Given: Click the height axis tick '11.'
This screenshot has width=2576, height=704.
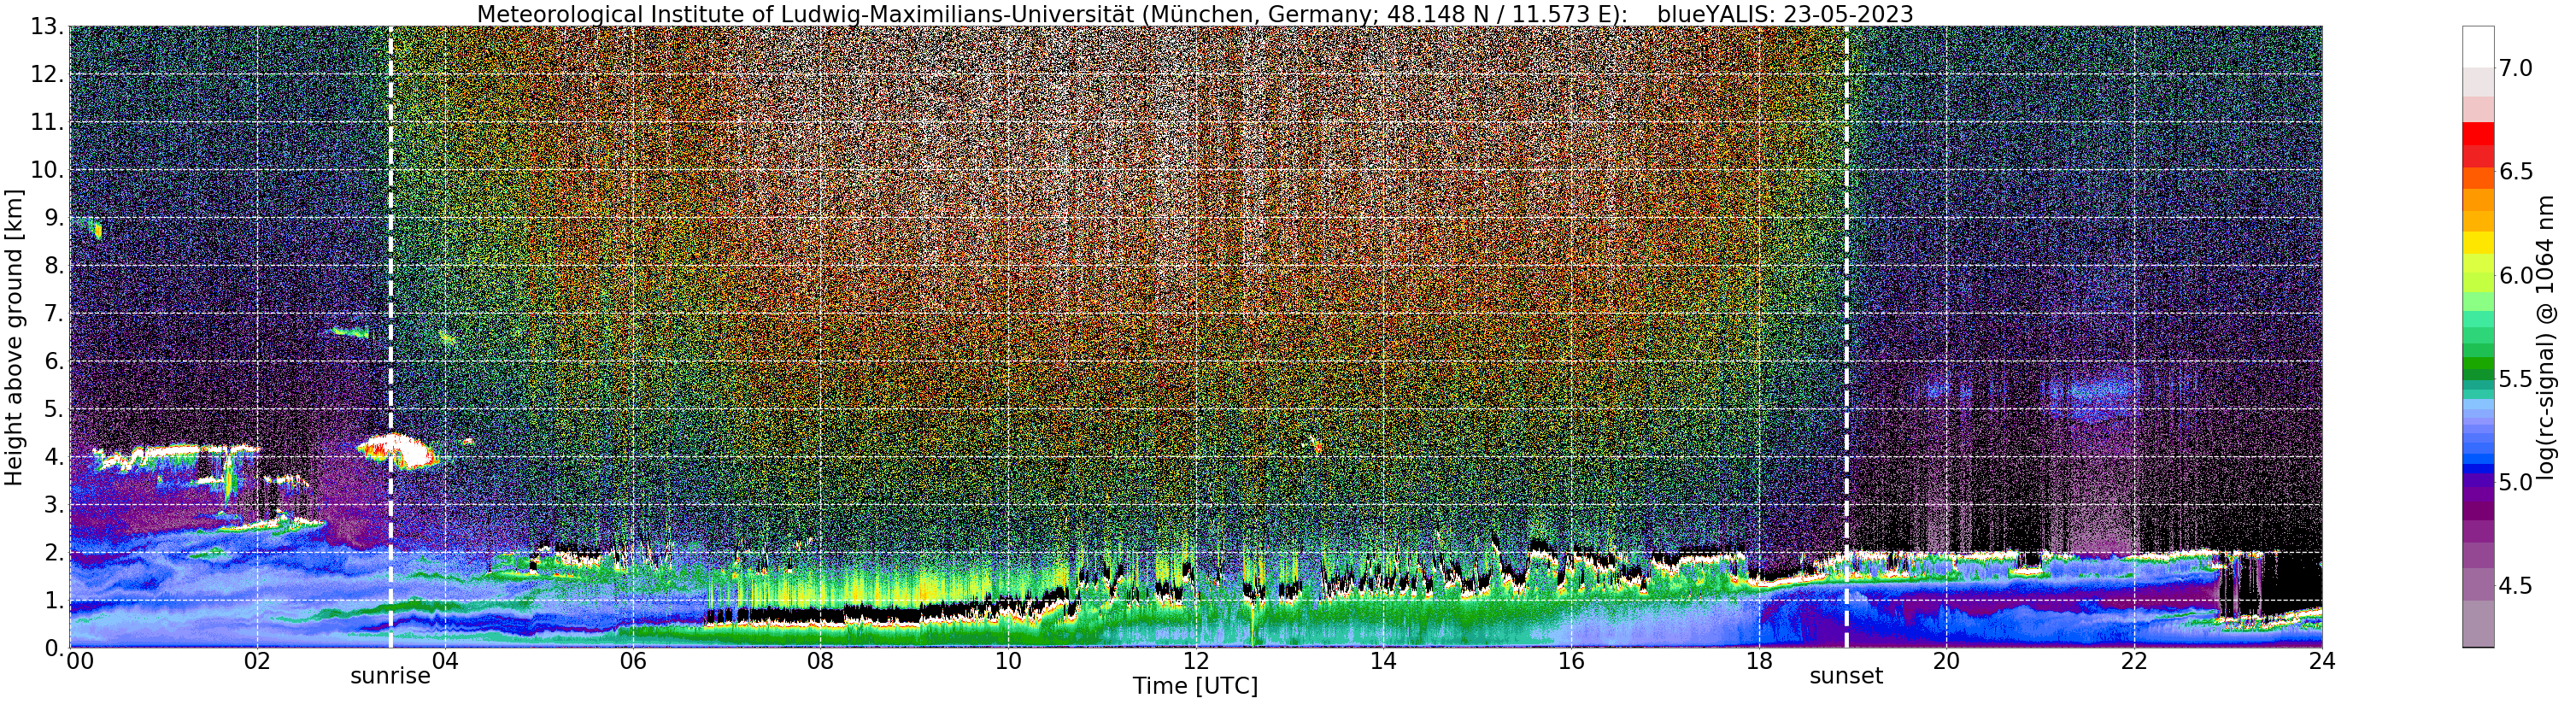Looking at the screenshot, I should pyautogui.click(x=48, y=123).
